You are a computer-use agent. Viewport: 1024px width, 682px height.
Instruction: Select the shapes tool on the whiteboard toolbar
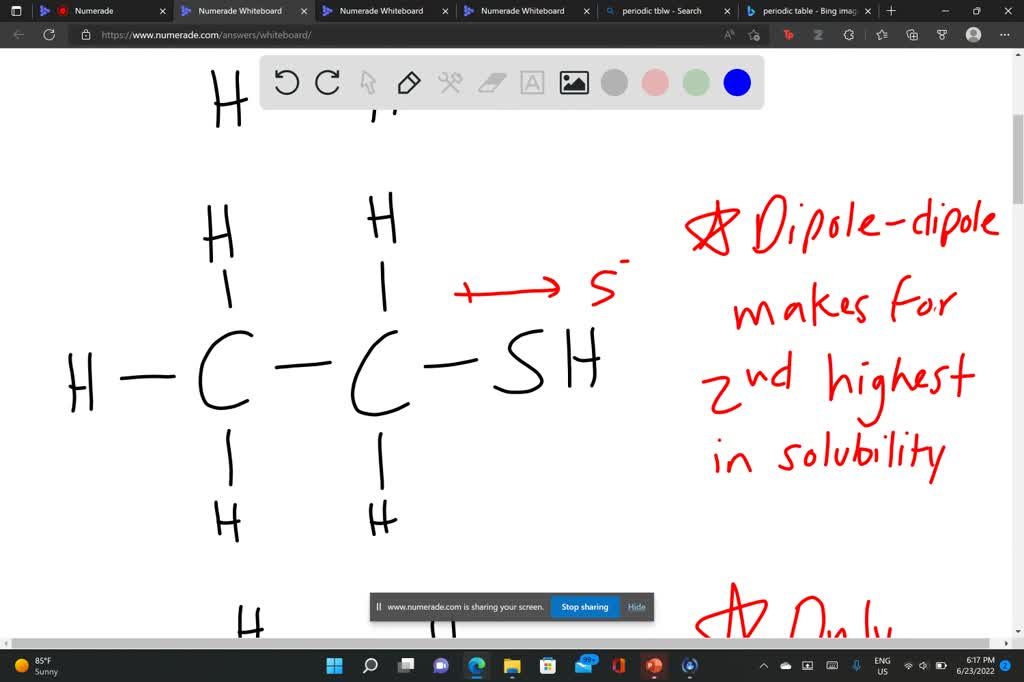tap(450, 83)
